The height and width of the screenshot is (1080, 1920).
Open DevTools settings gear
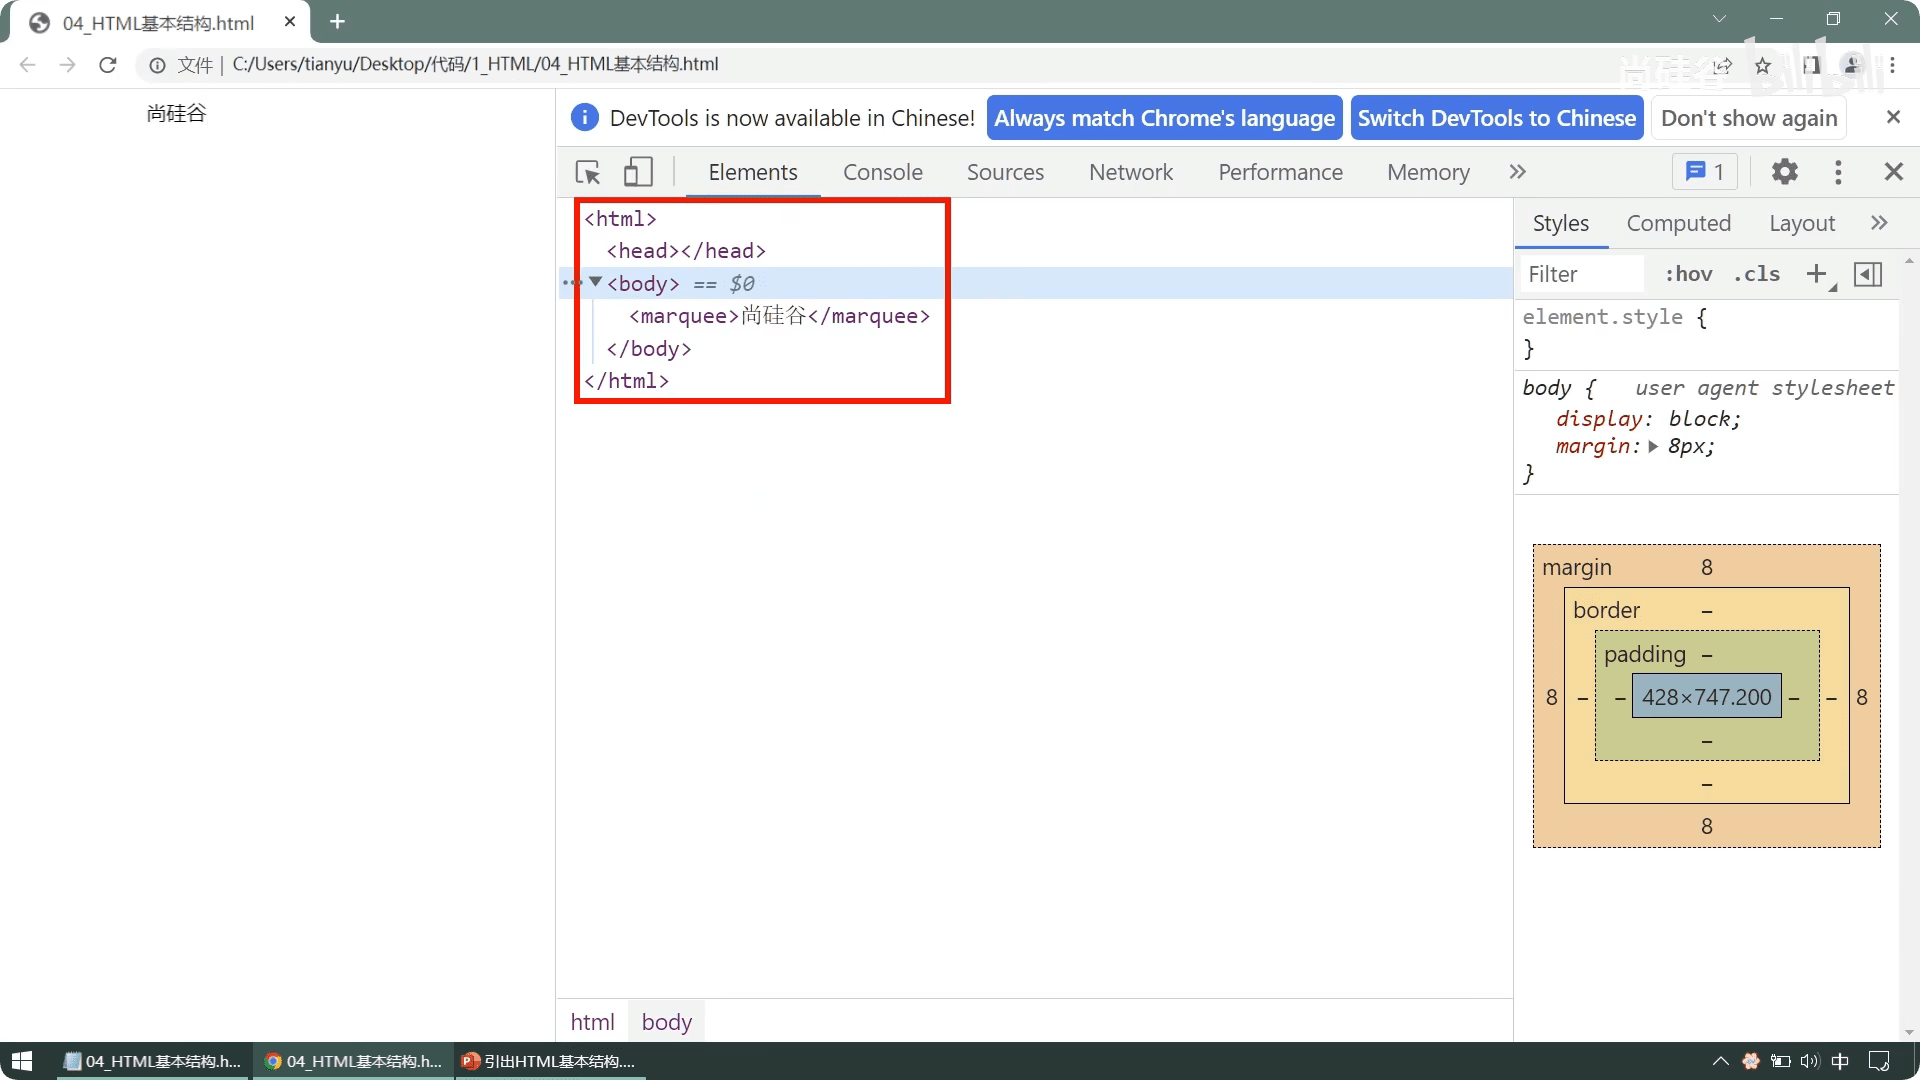[1784, 172]
